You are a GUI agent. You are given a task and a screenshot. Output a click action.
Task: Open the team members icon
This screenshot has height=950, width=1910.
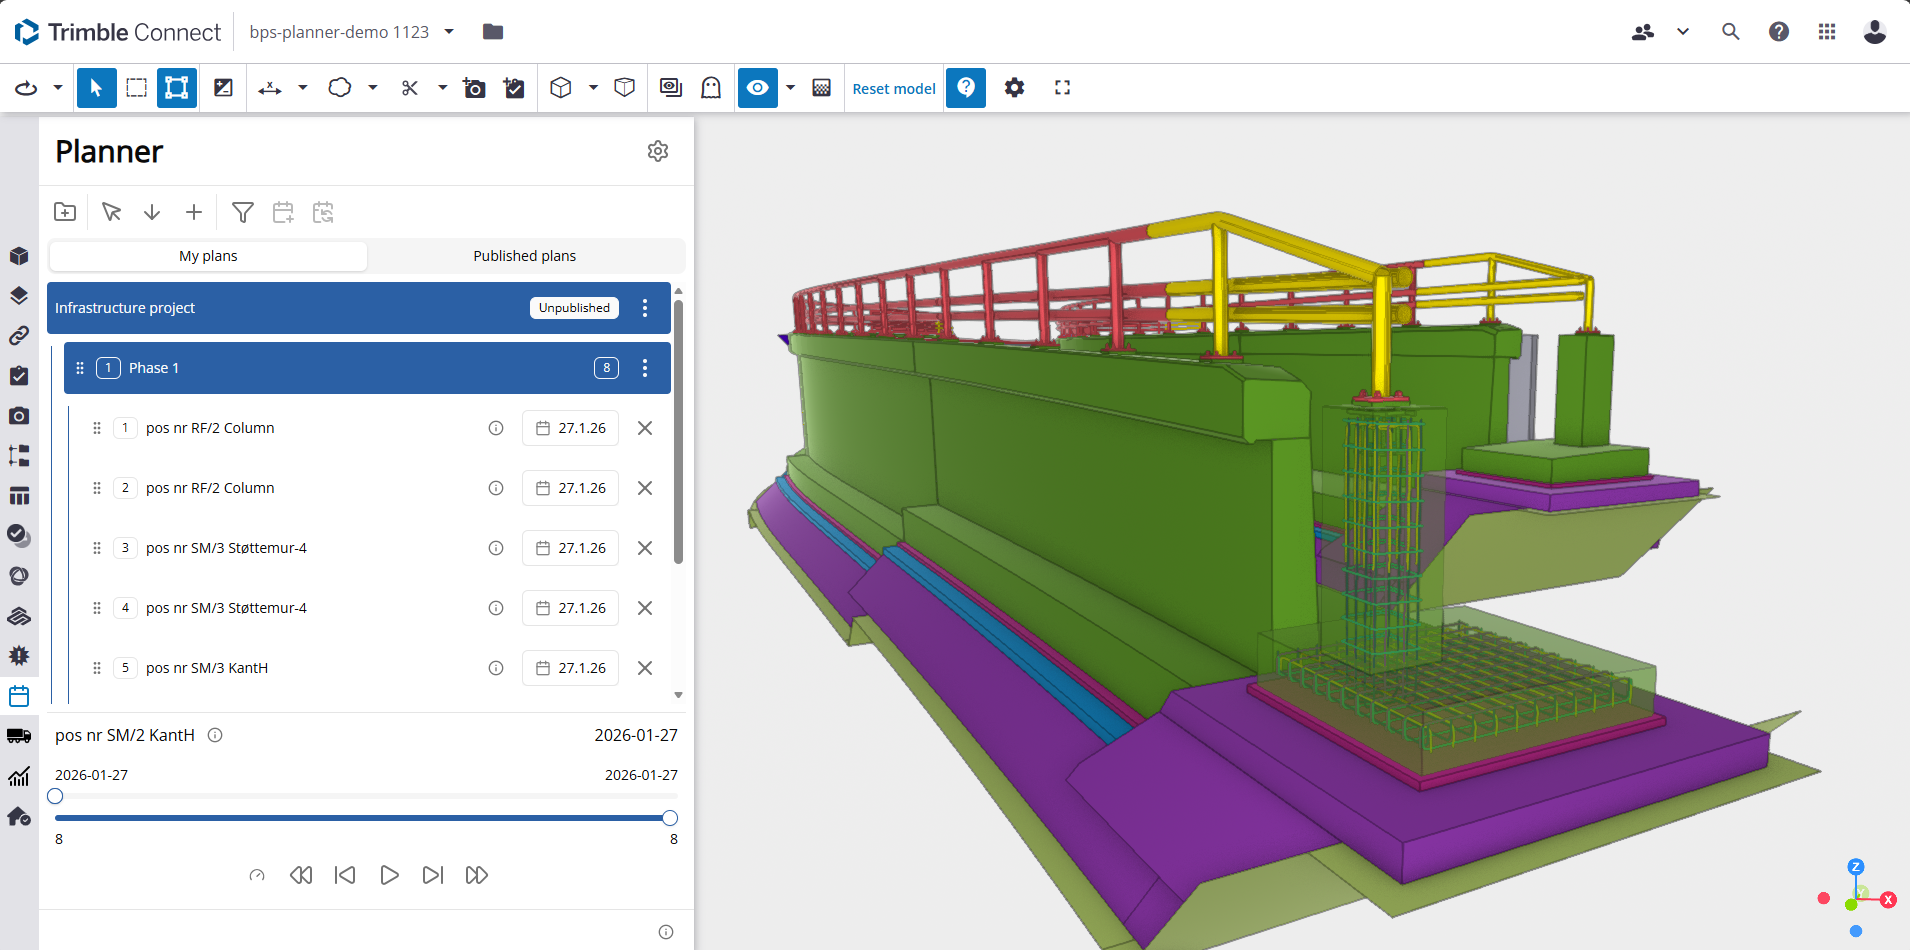[1642, 32]
